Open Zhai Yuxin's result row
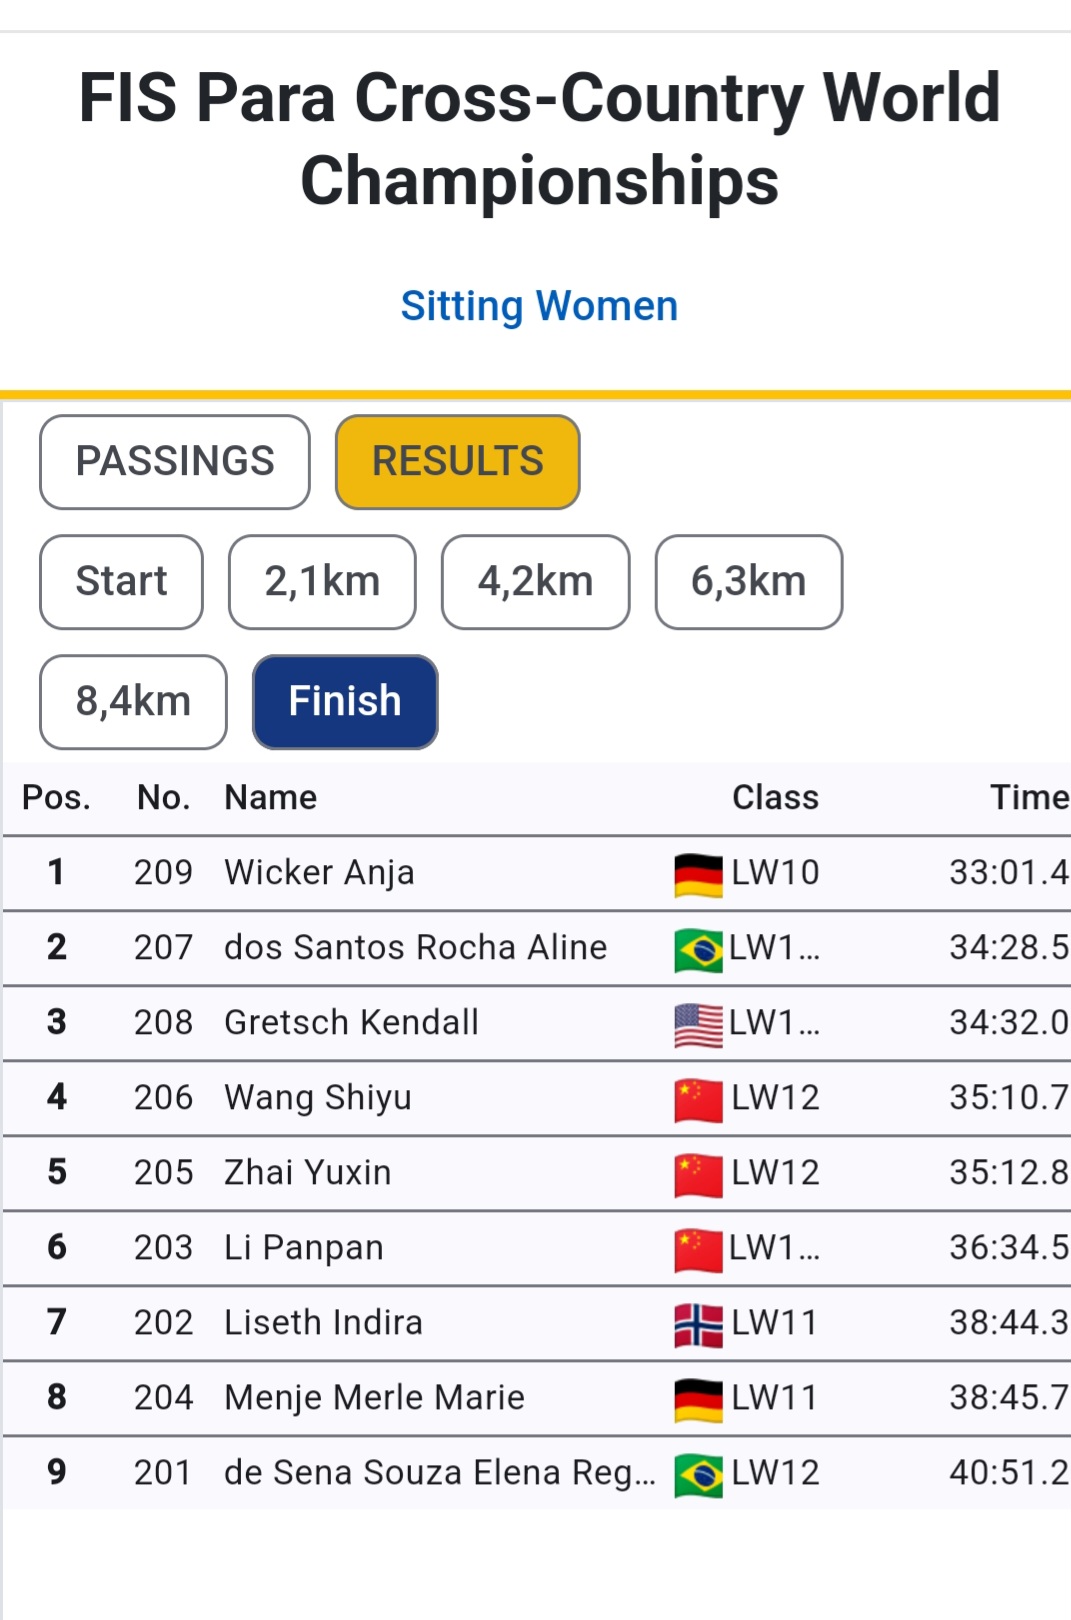The width and height of the screenshot is (1071, 1620). [537, 1173]
